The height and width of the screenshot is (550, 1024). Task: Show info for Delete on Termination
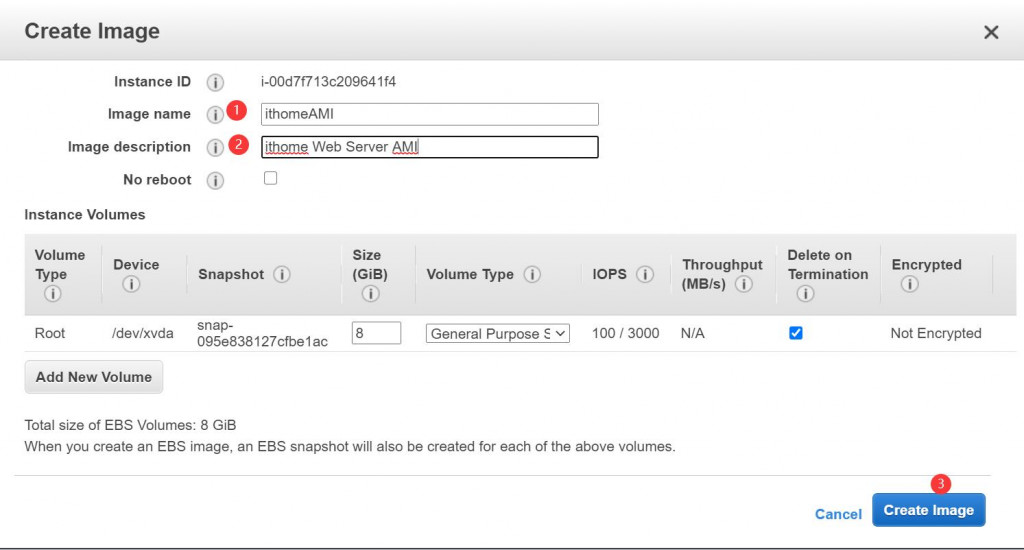[x=805, y=294]
